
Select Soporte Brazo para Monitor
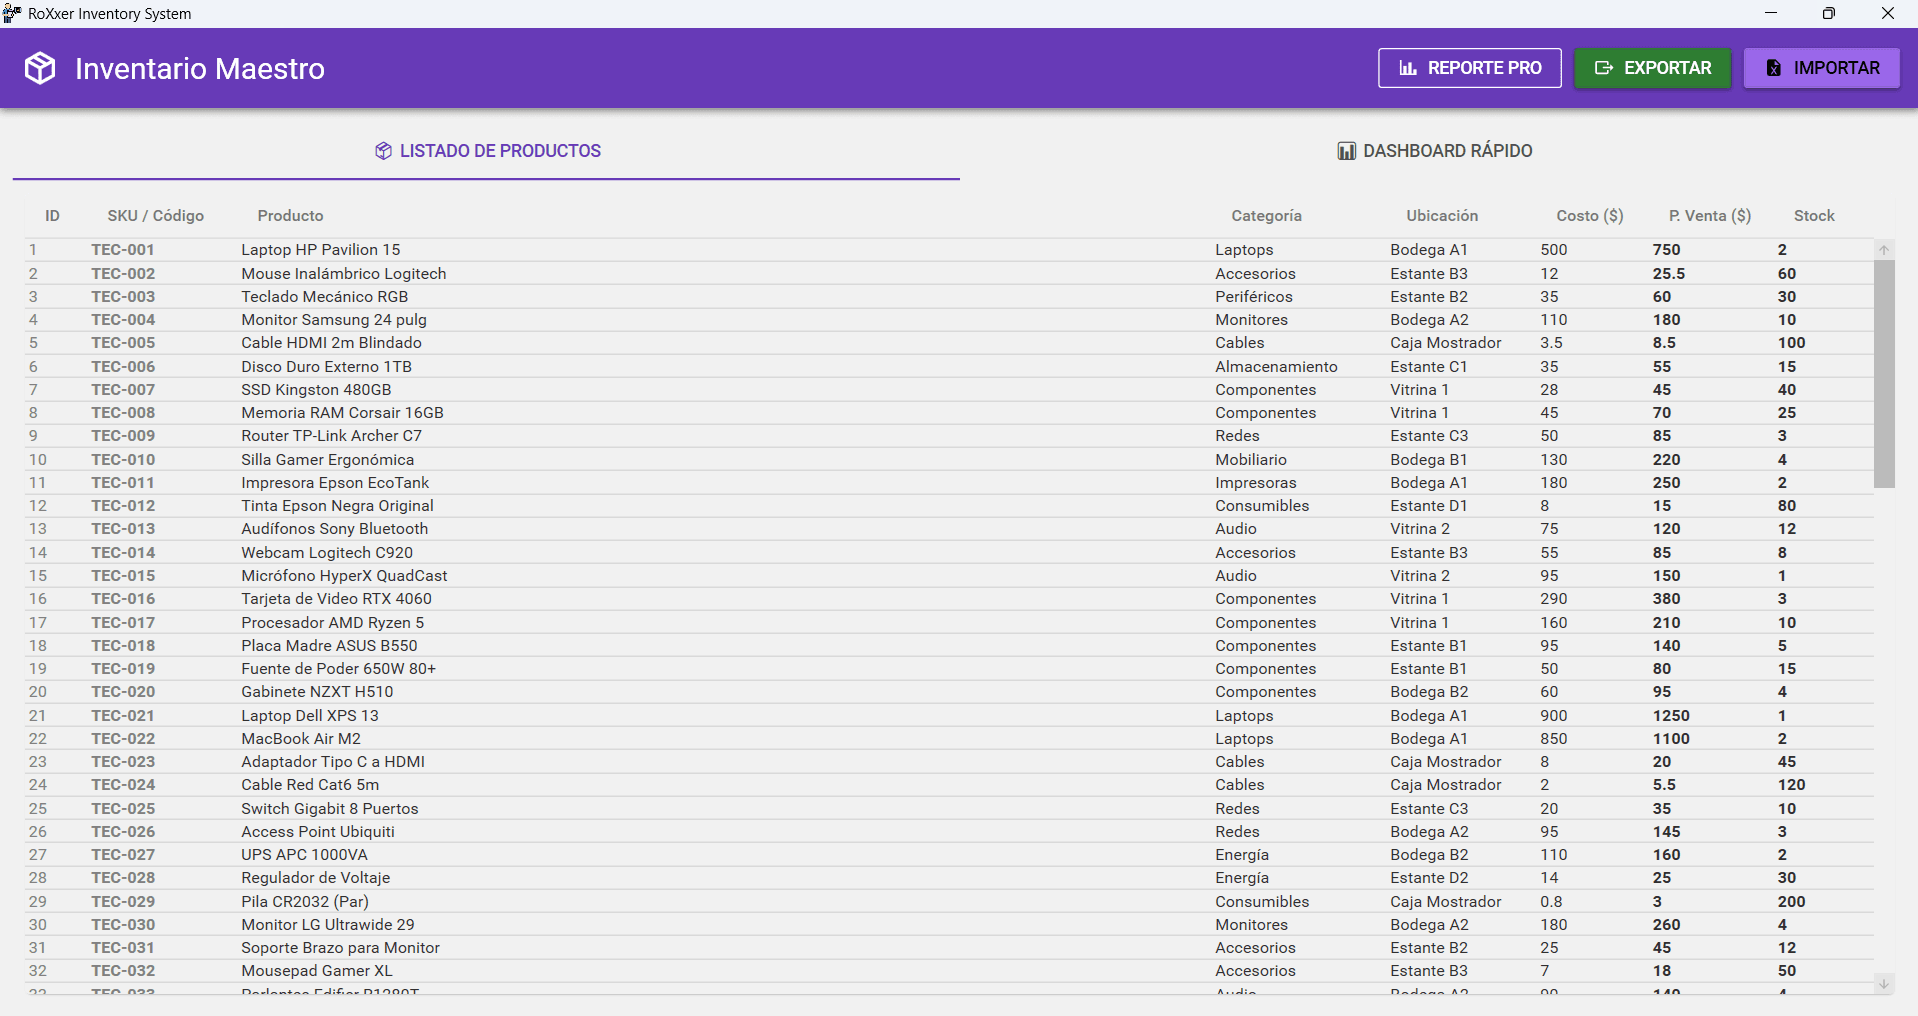click(340, 948)
